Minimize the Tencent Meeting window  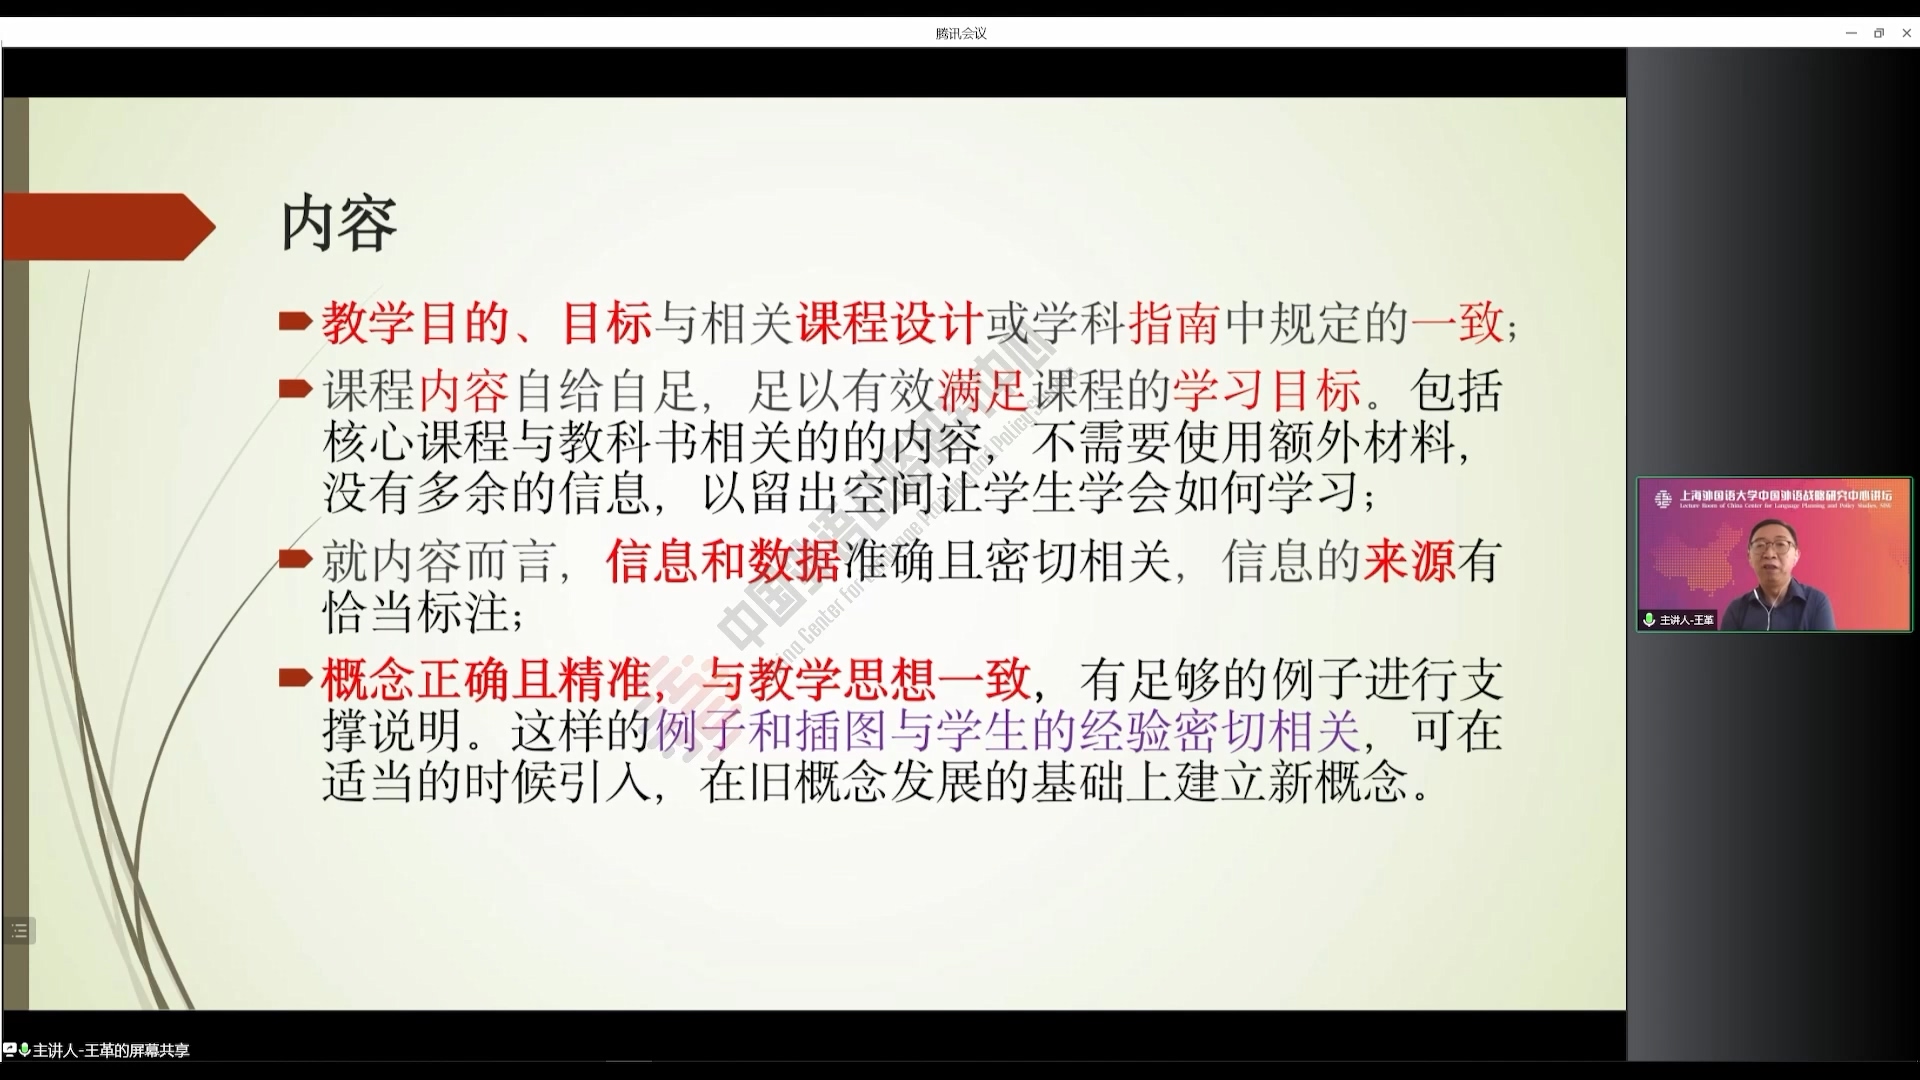click(1851, 33)
